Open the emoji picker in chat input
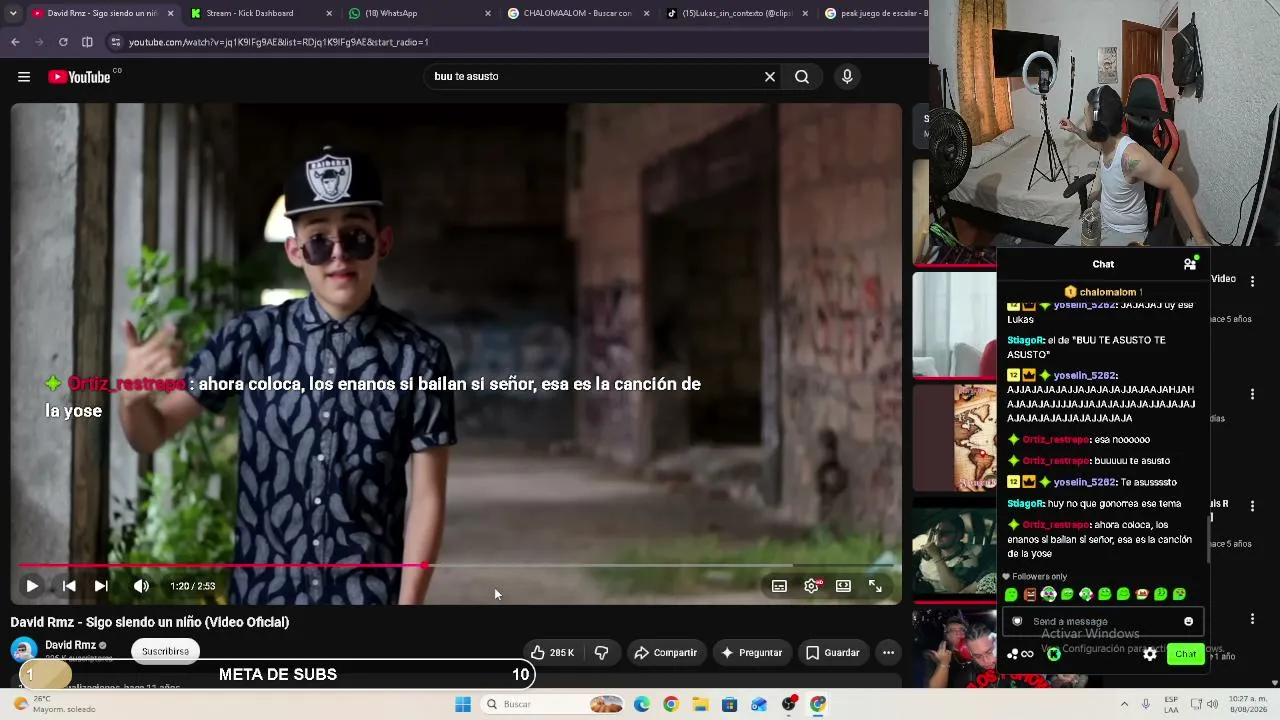 click(1188, 621)
